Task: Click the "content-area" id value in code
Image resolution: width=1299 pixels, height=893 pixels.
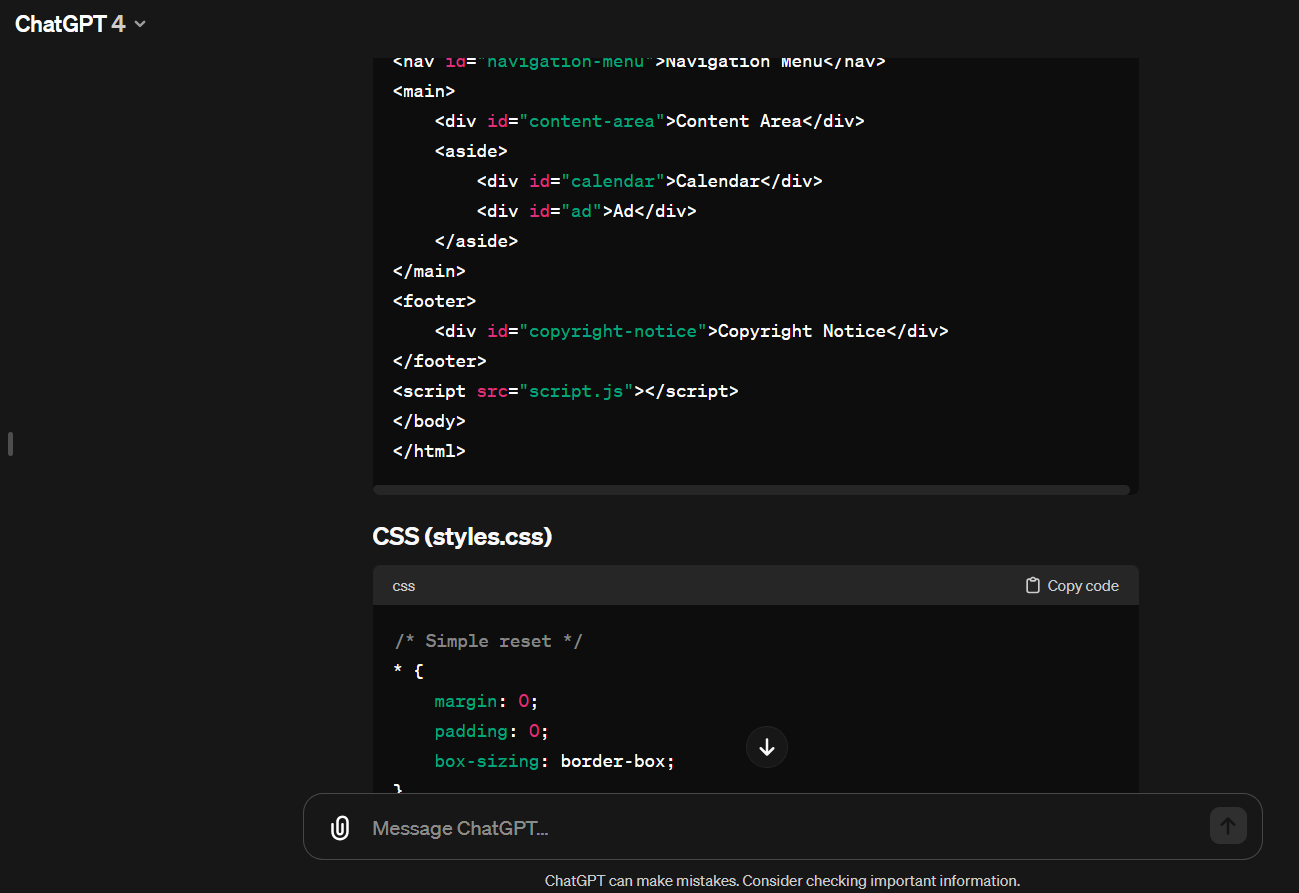Action: [592, 121]
